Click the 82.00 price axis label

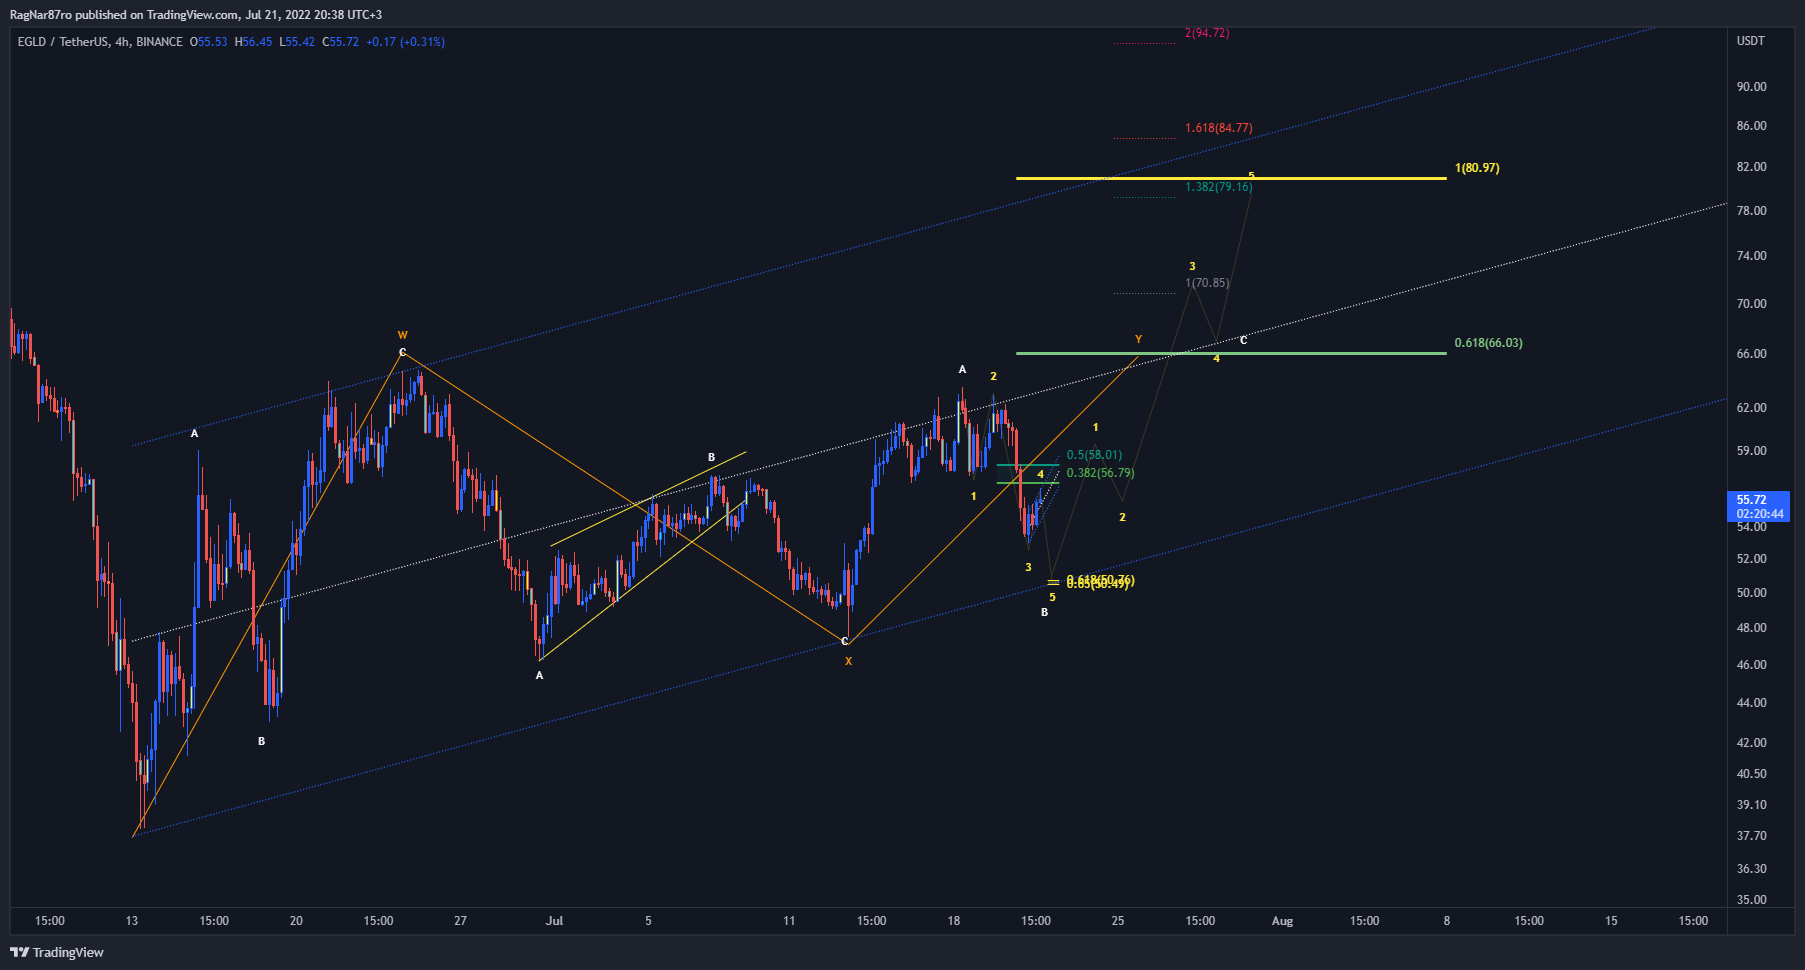pyautogui.click(x=1751, y=167)
